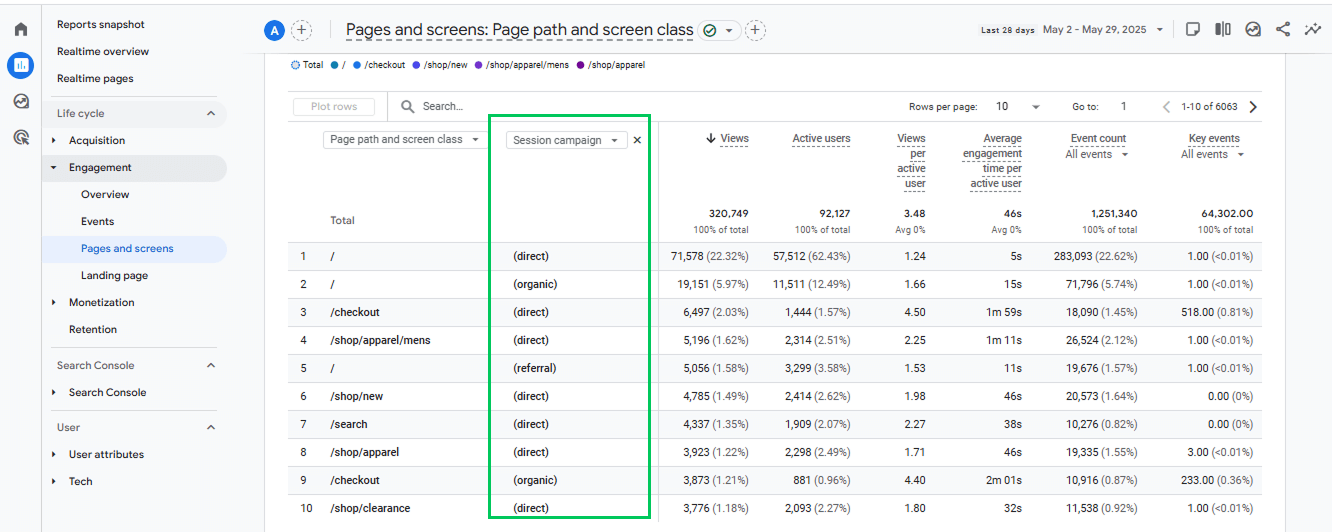
Task: Click the Share this report icon
Action: 1283,30
